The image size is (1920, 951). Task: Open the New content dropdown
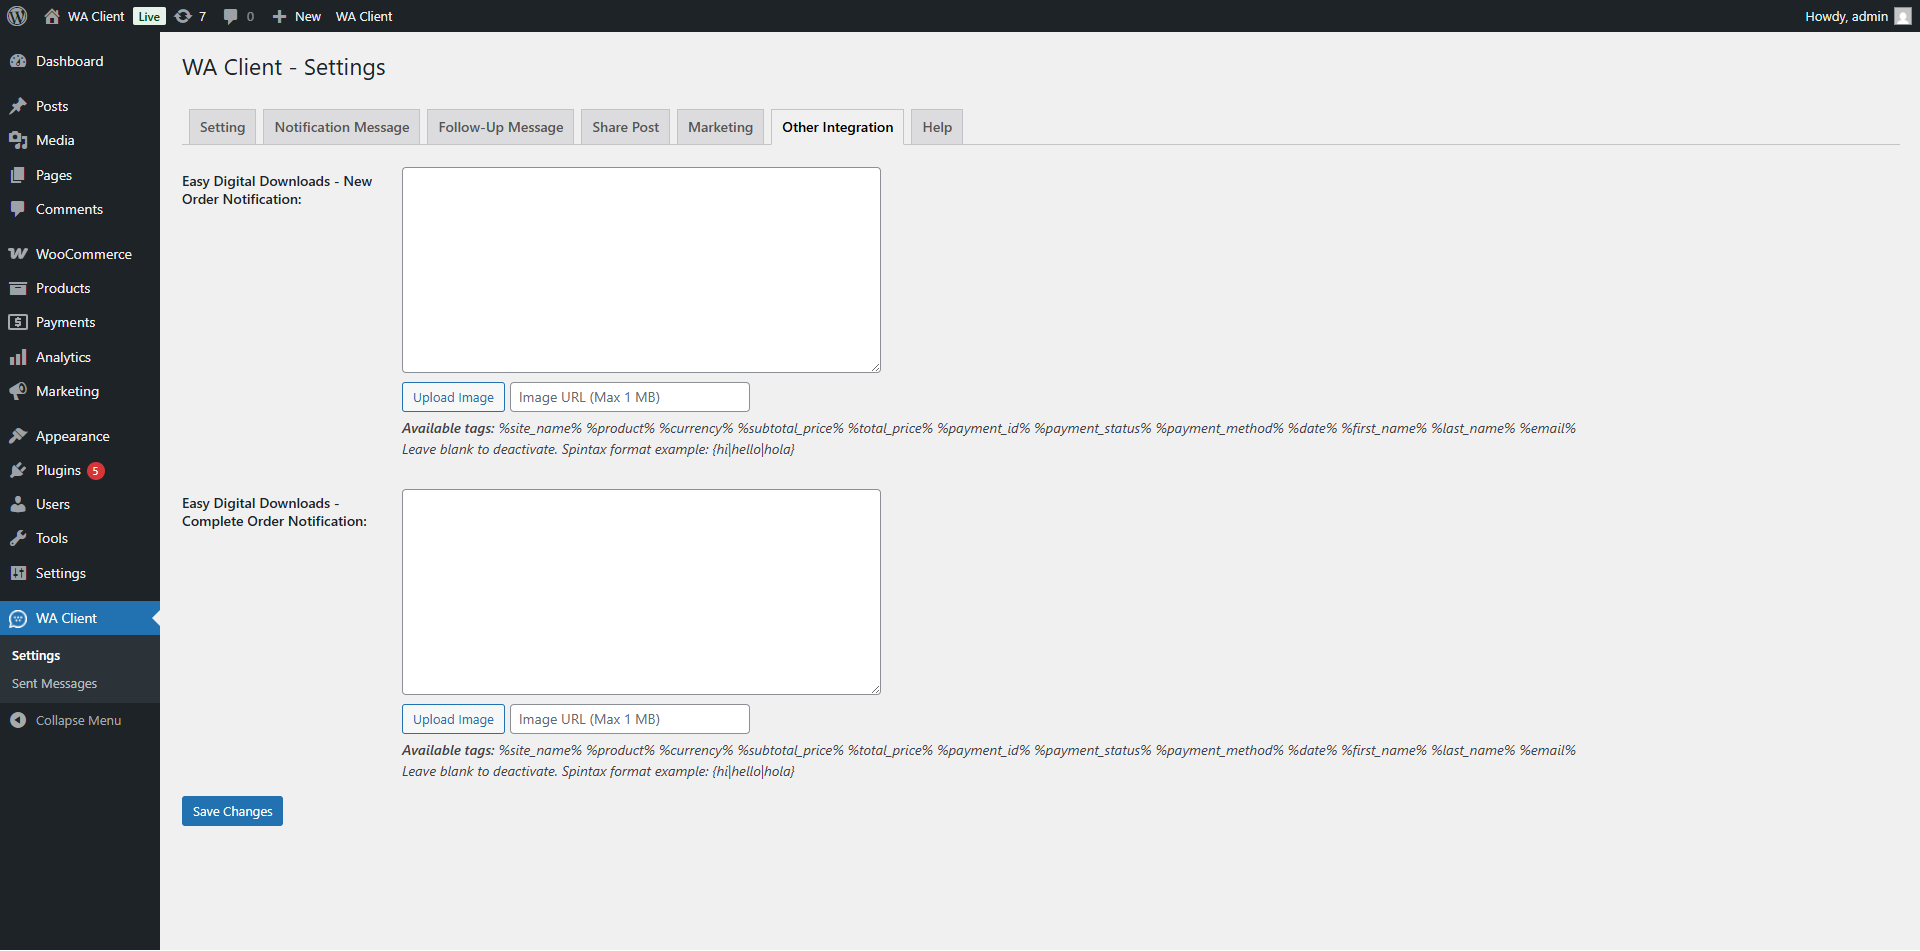click(x=297, y=16)
